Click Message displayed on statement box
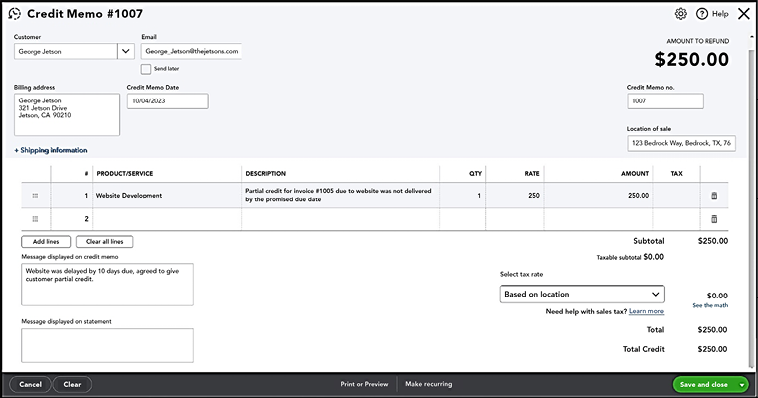 (107, 345)
